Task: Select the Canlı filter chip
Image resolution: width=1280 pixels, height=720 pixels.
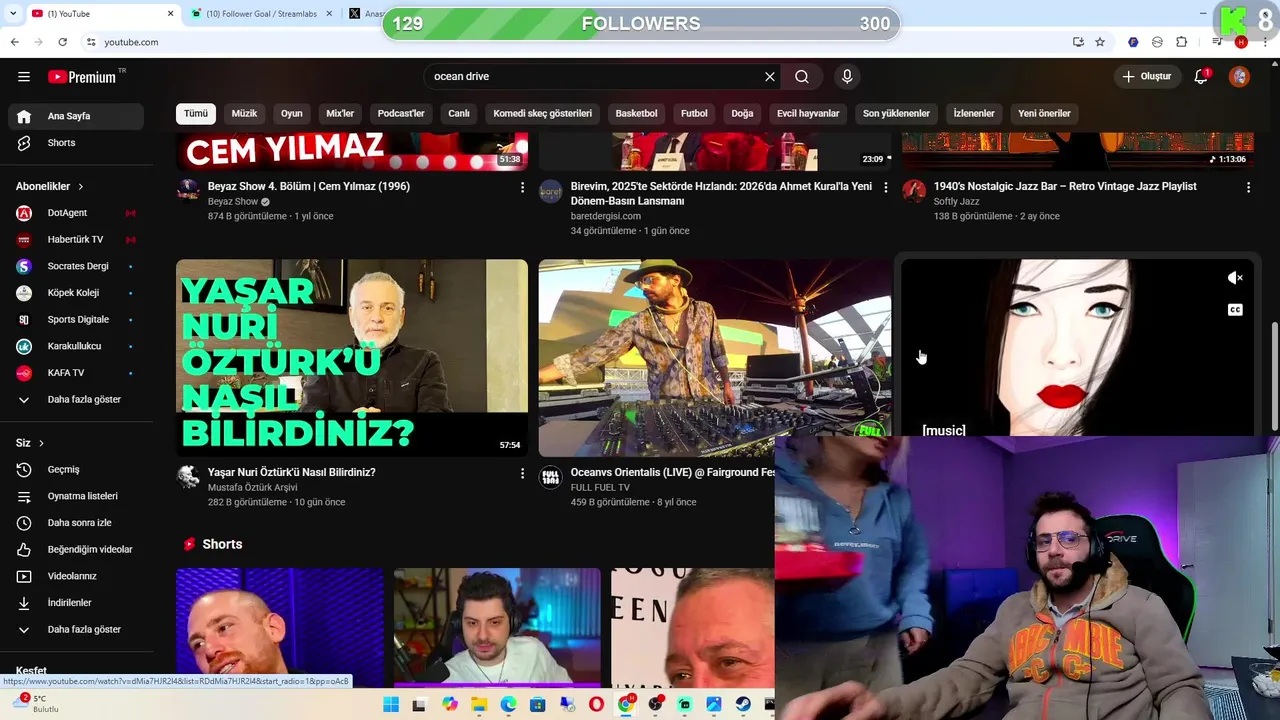Action: coord(459,113)
